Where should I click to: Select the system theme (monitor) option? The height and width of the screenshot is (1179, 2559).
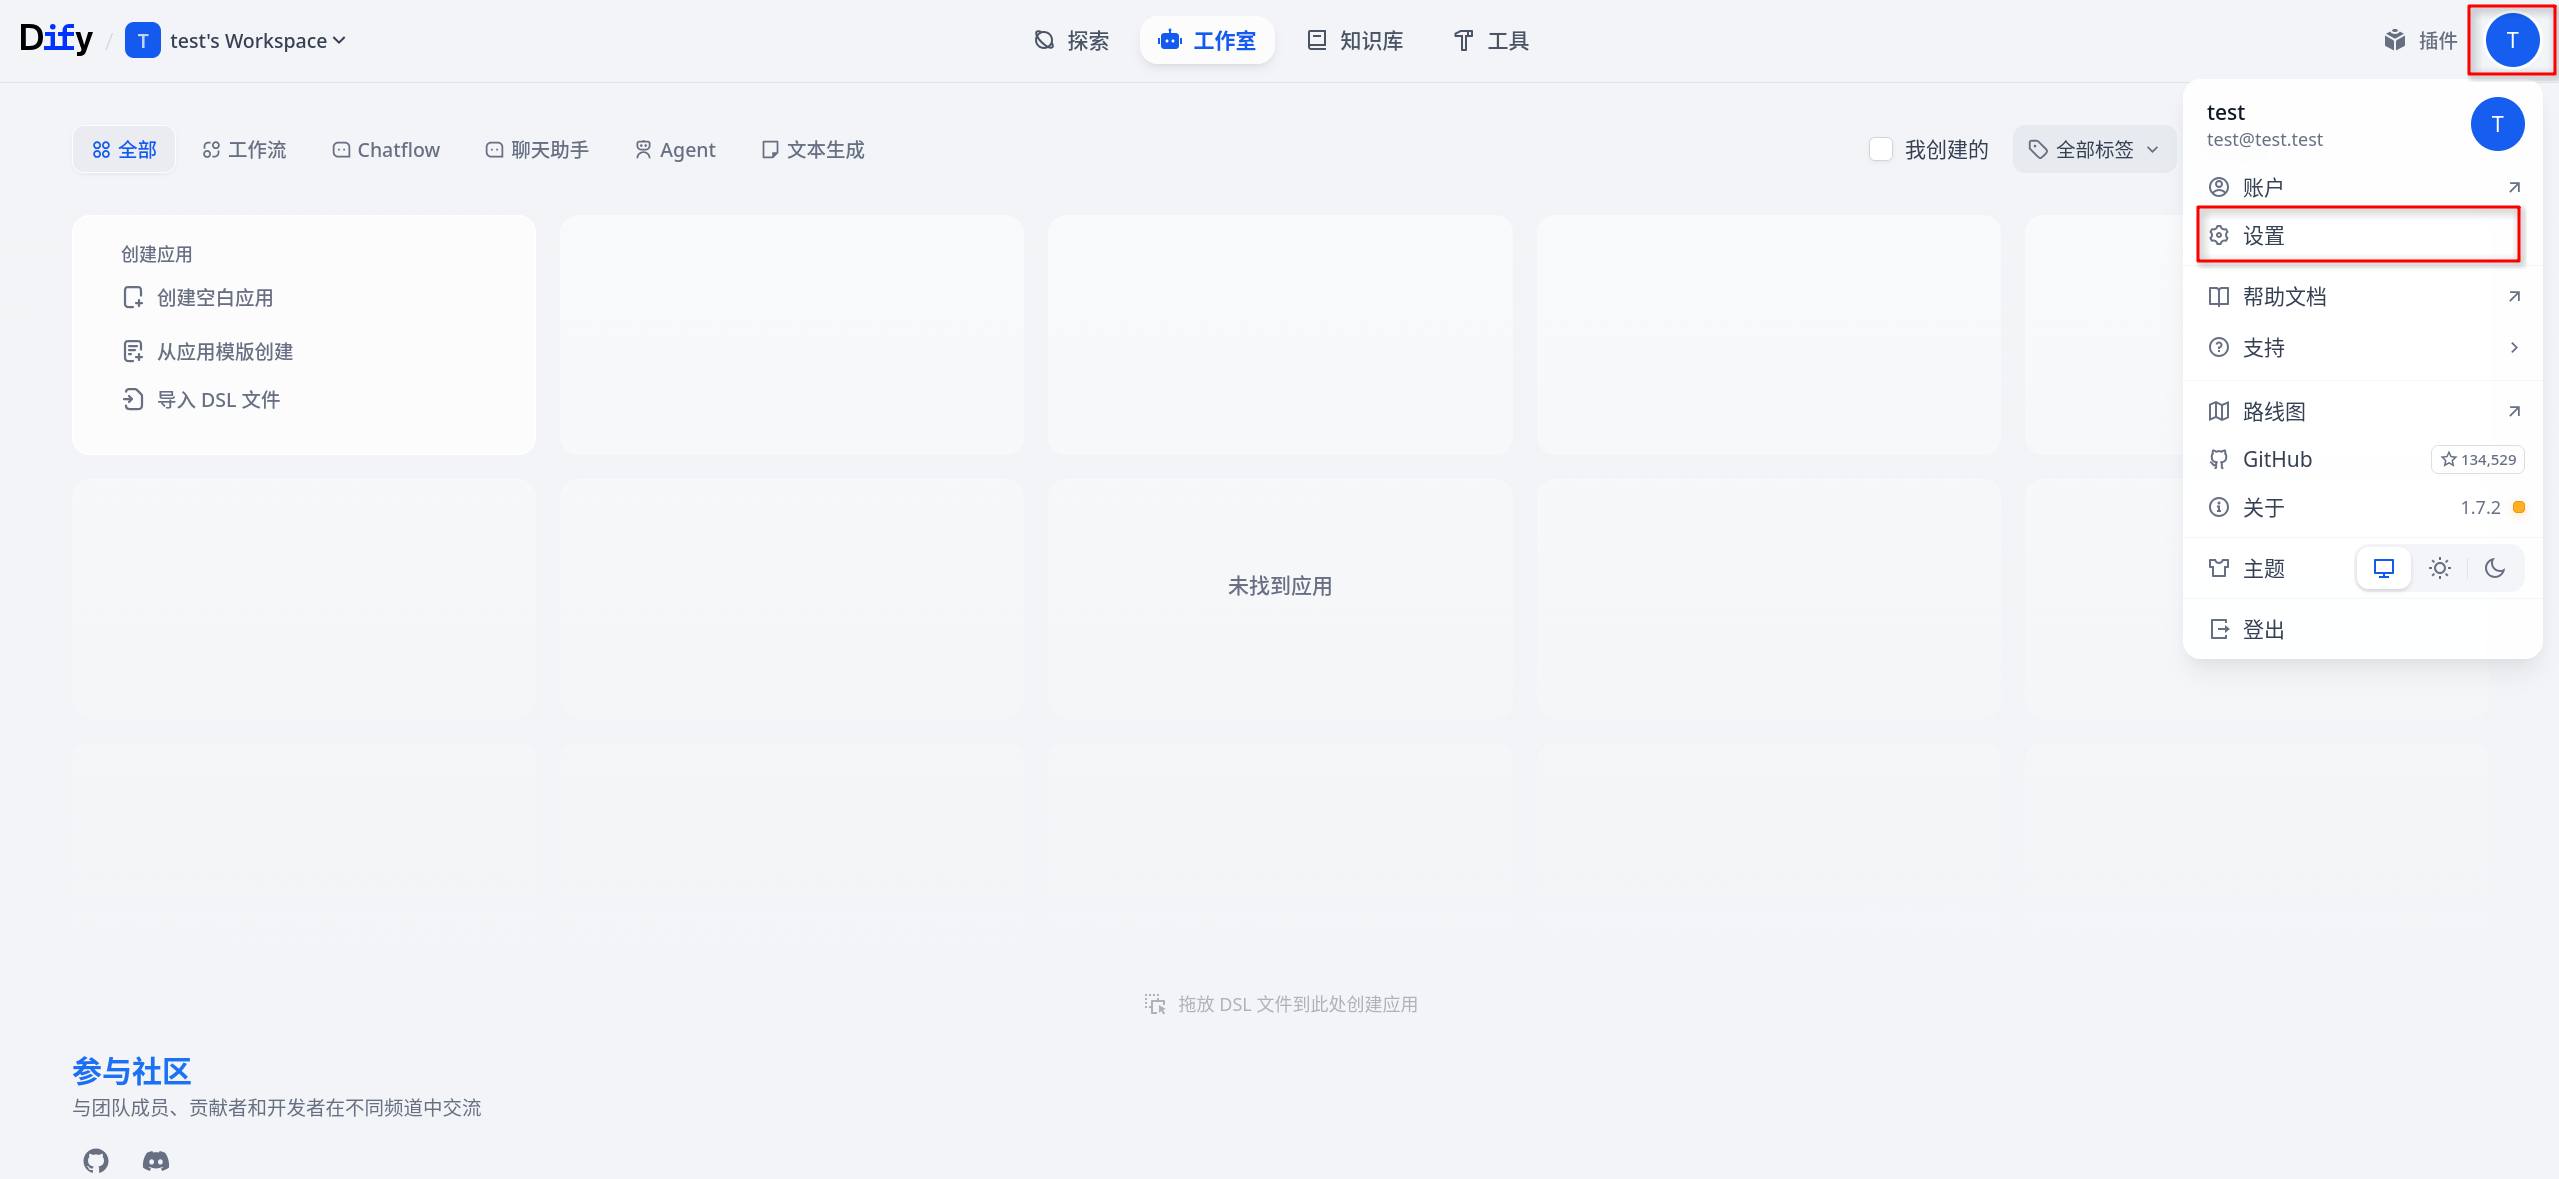coord(2383,568)
